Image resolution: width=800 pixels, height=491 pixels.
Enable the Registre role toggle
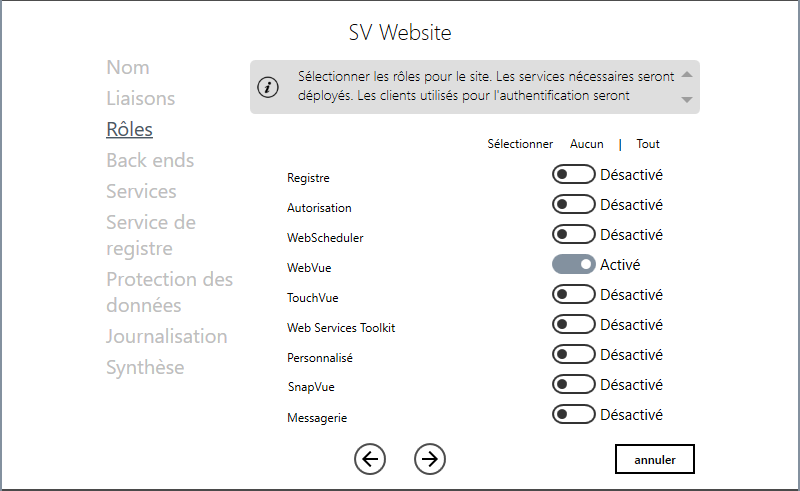click(573, 175)
